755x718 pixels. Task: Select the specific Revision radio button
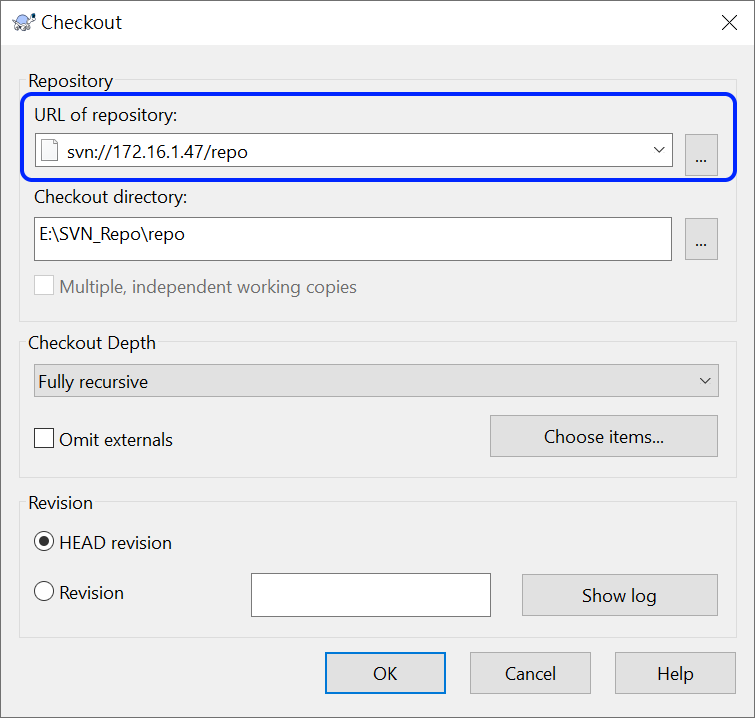click(44, 591)
